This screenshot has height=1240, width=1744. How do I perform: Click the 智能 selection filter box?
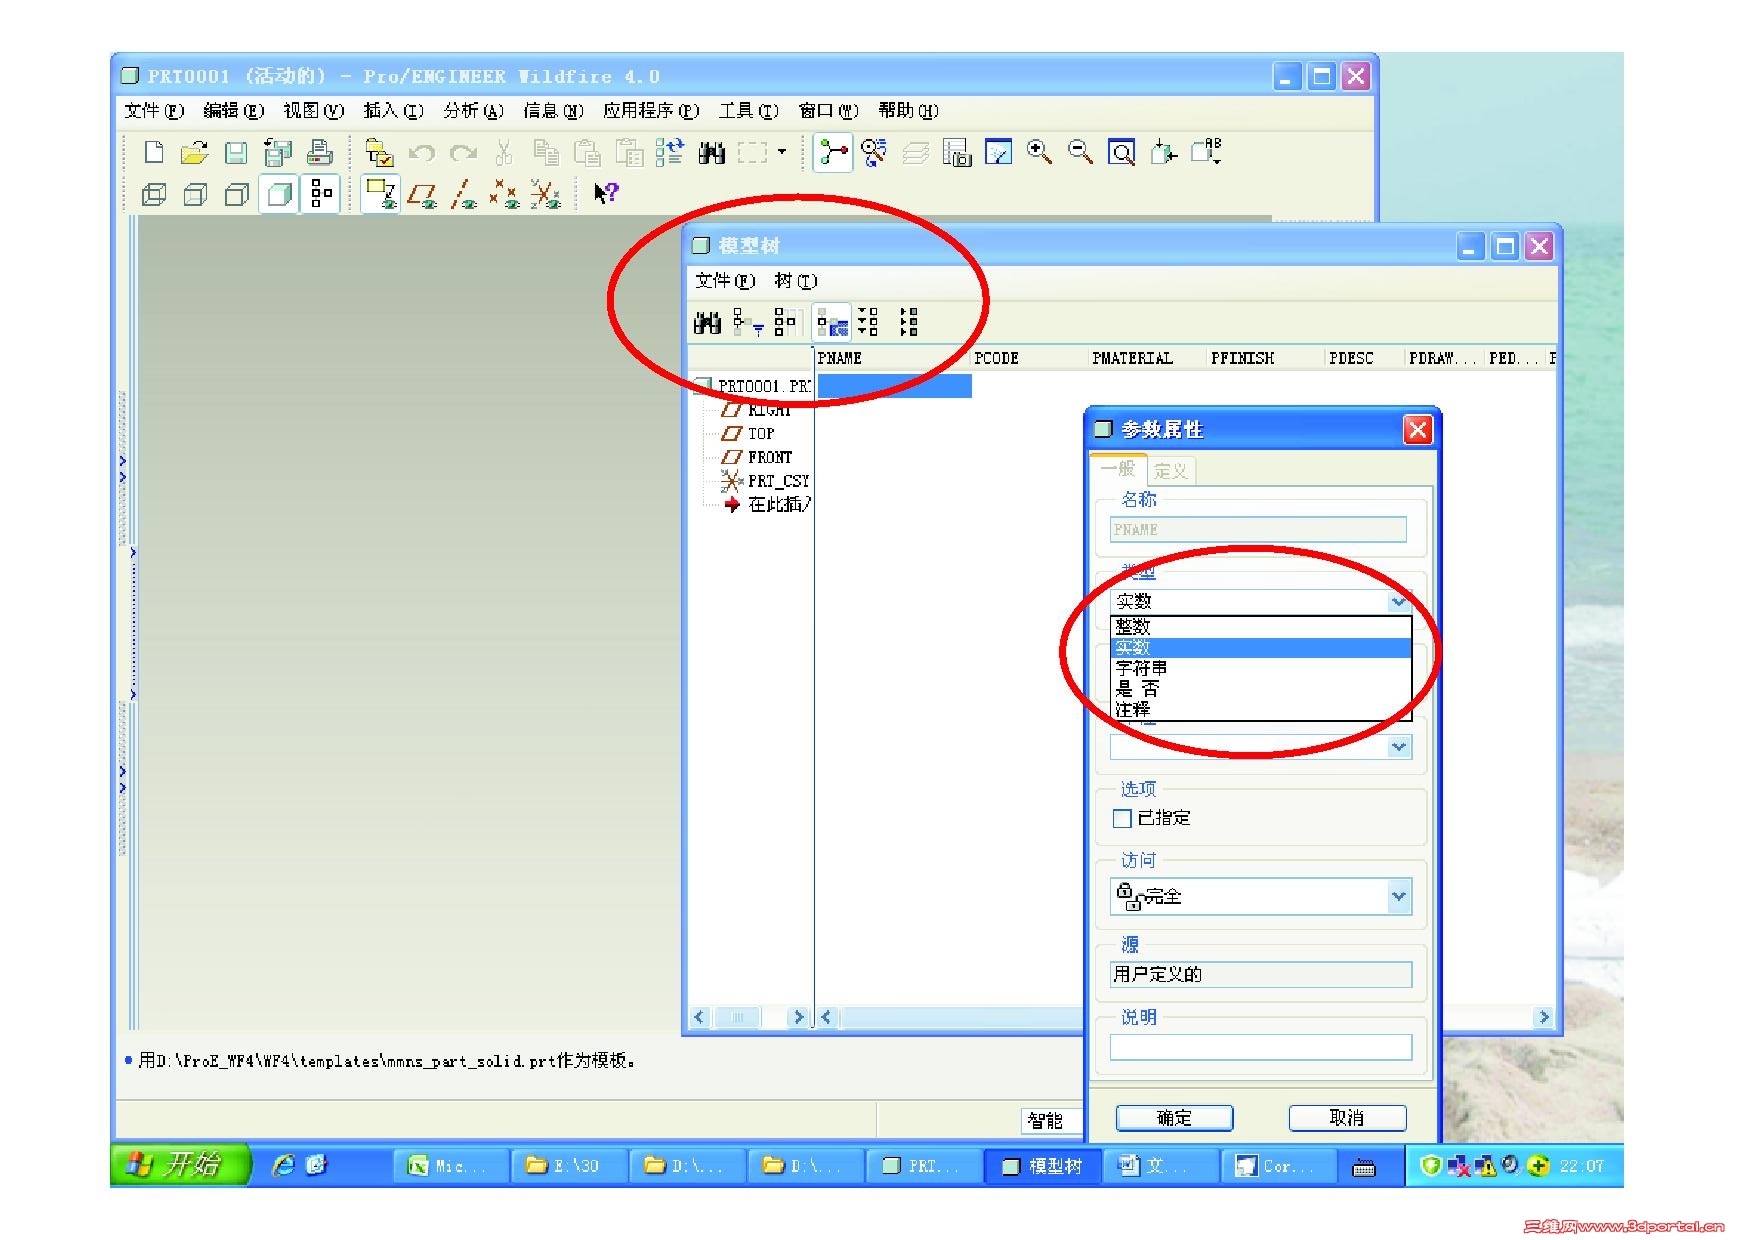coord(1052,1121)
